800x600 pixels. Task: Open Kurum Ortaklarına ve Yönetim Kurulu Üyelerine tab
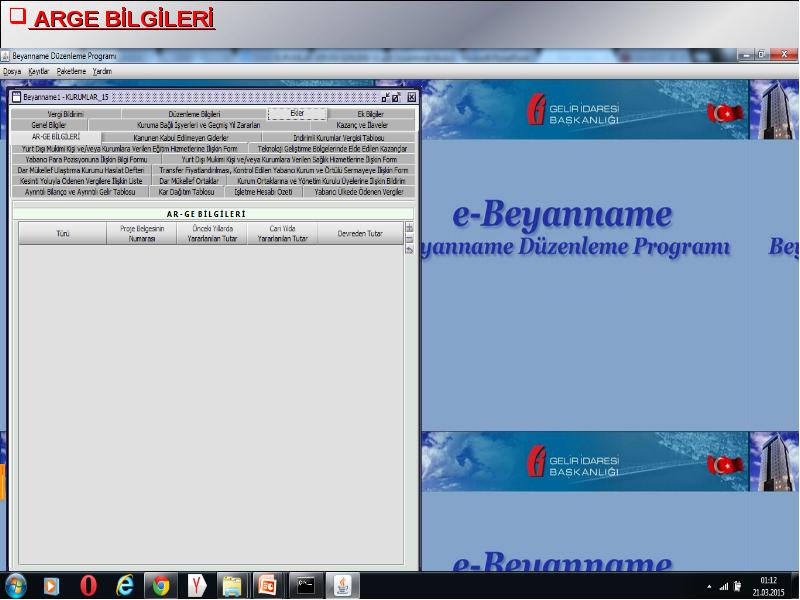click(321, 181)
